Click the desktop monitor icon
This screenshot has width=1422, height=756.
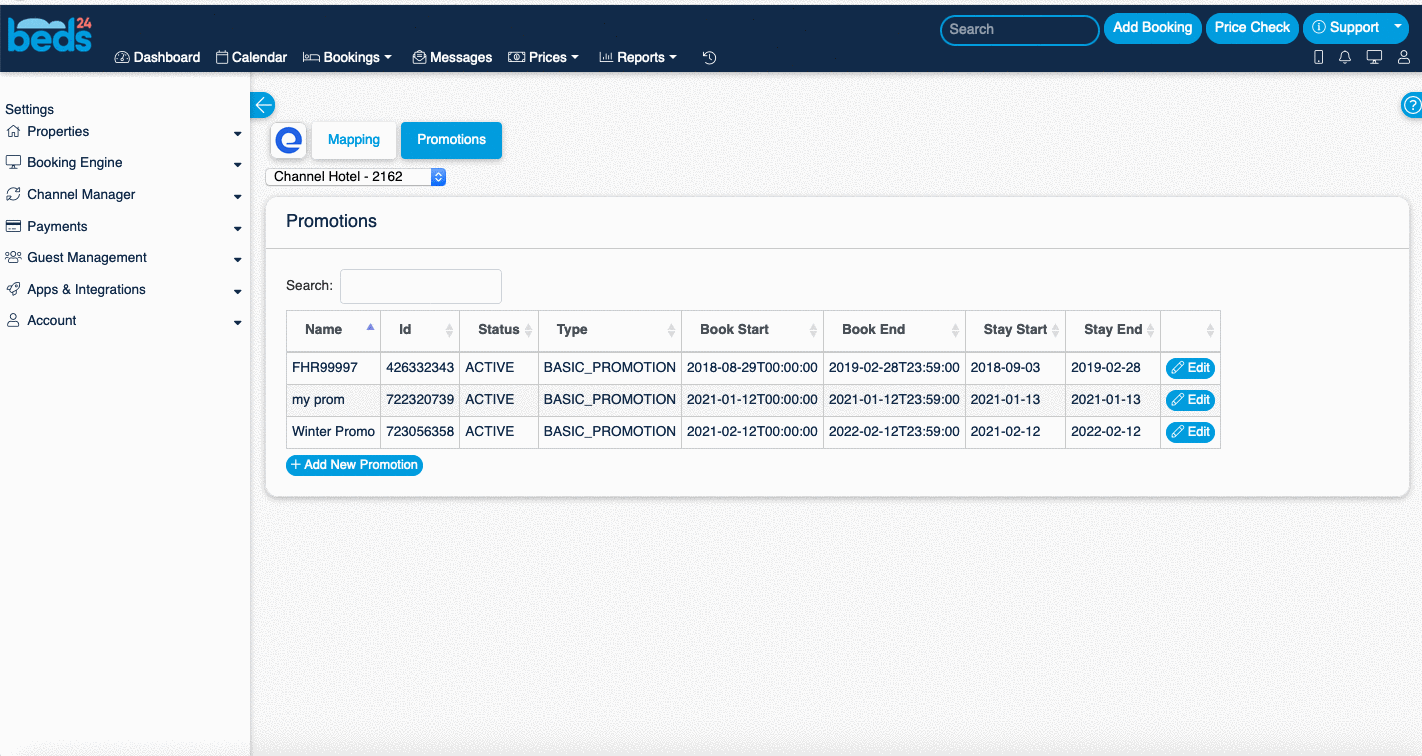(x=1375, y=58)
